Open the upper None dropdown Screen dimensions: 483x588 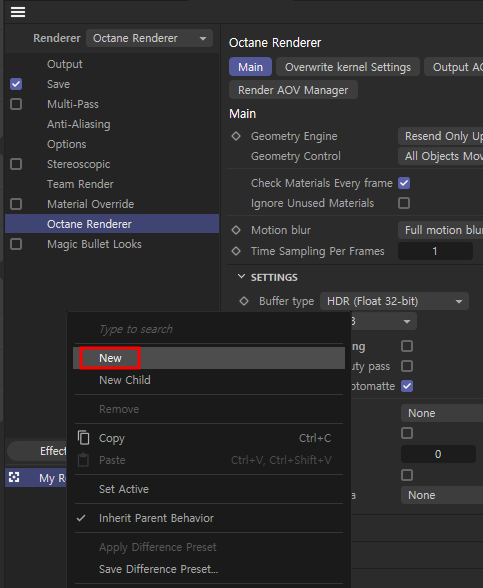442,413
